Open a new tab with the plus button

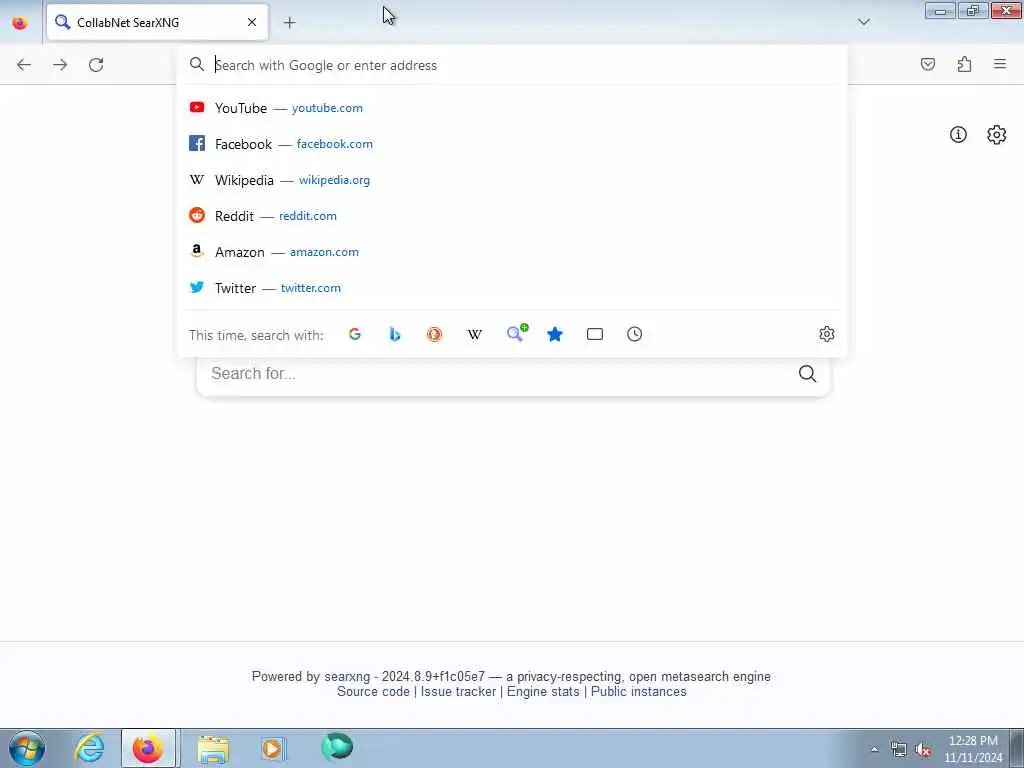tap(289, 23)
